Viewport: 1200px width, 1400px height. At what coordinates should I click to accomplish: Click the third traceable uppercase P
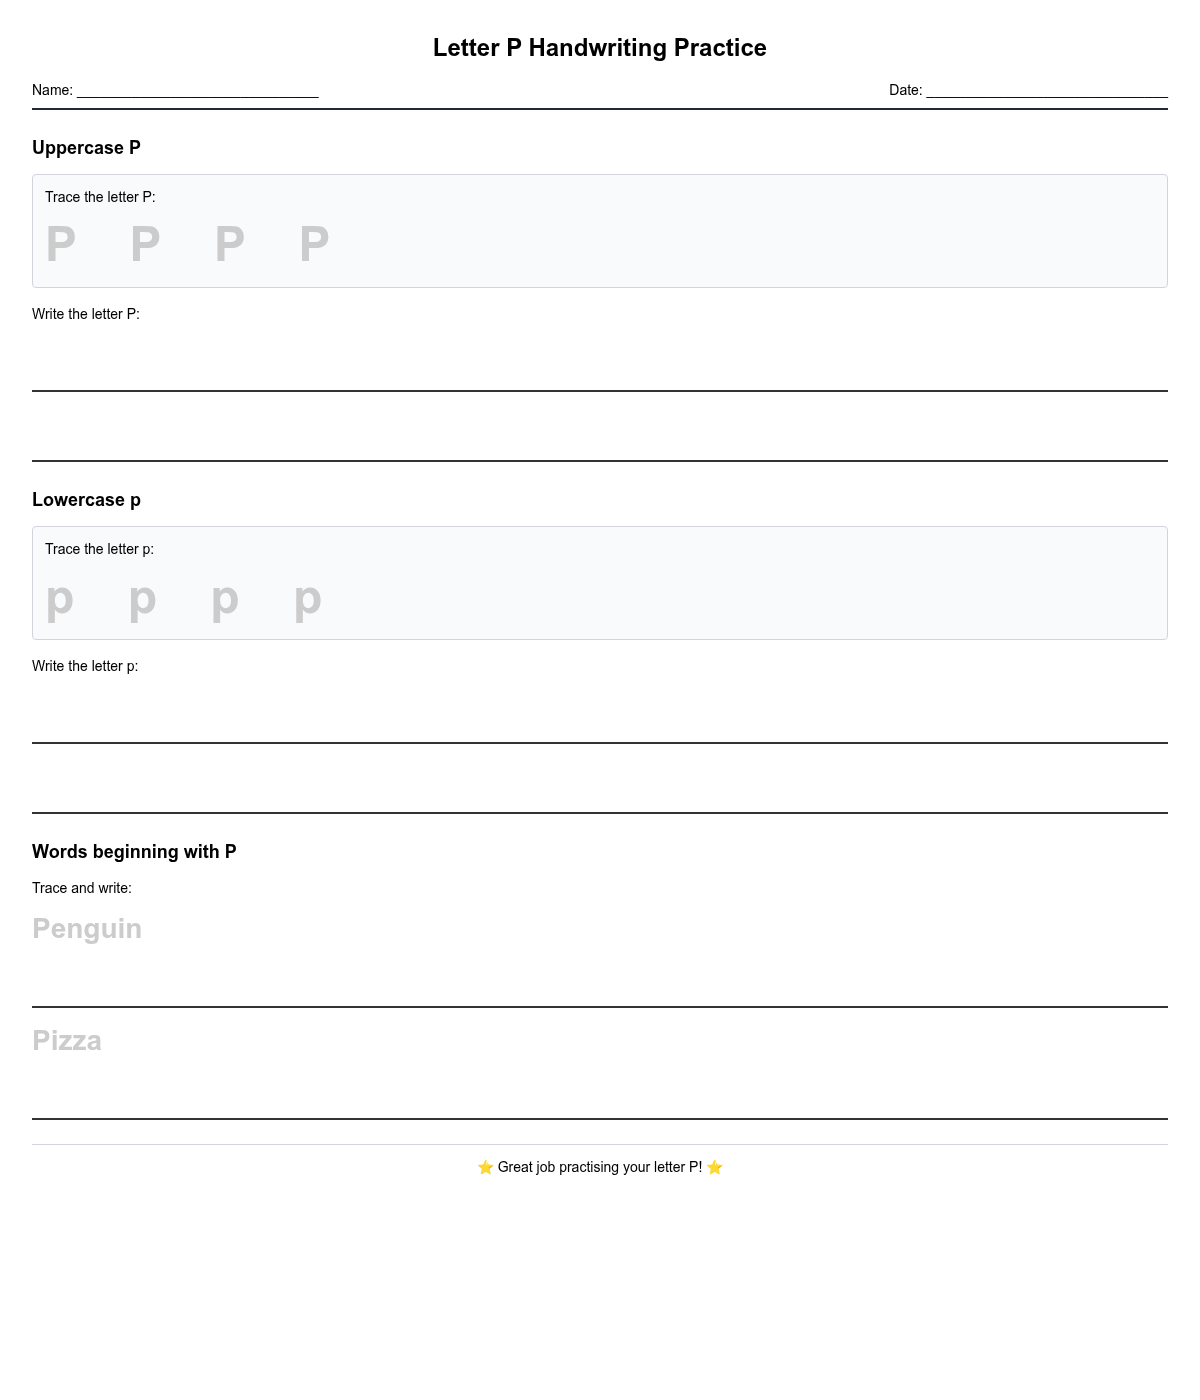coord(230,243)
